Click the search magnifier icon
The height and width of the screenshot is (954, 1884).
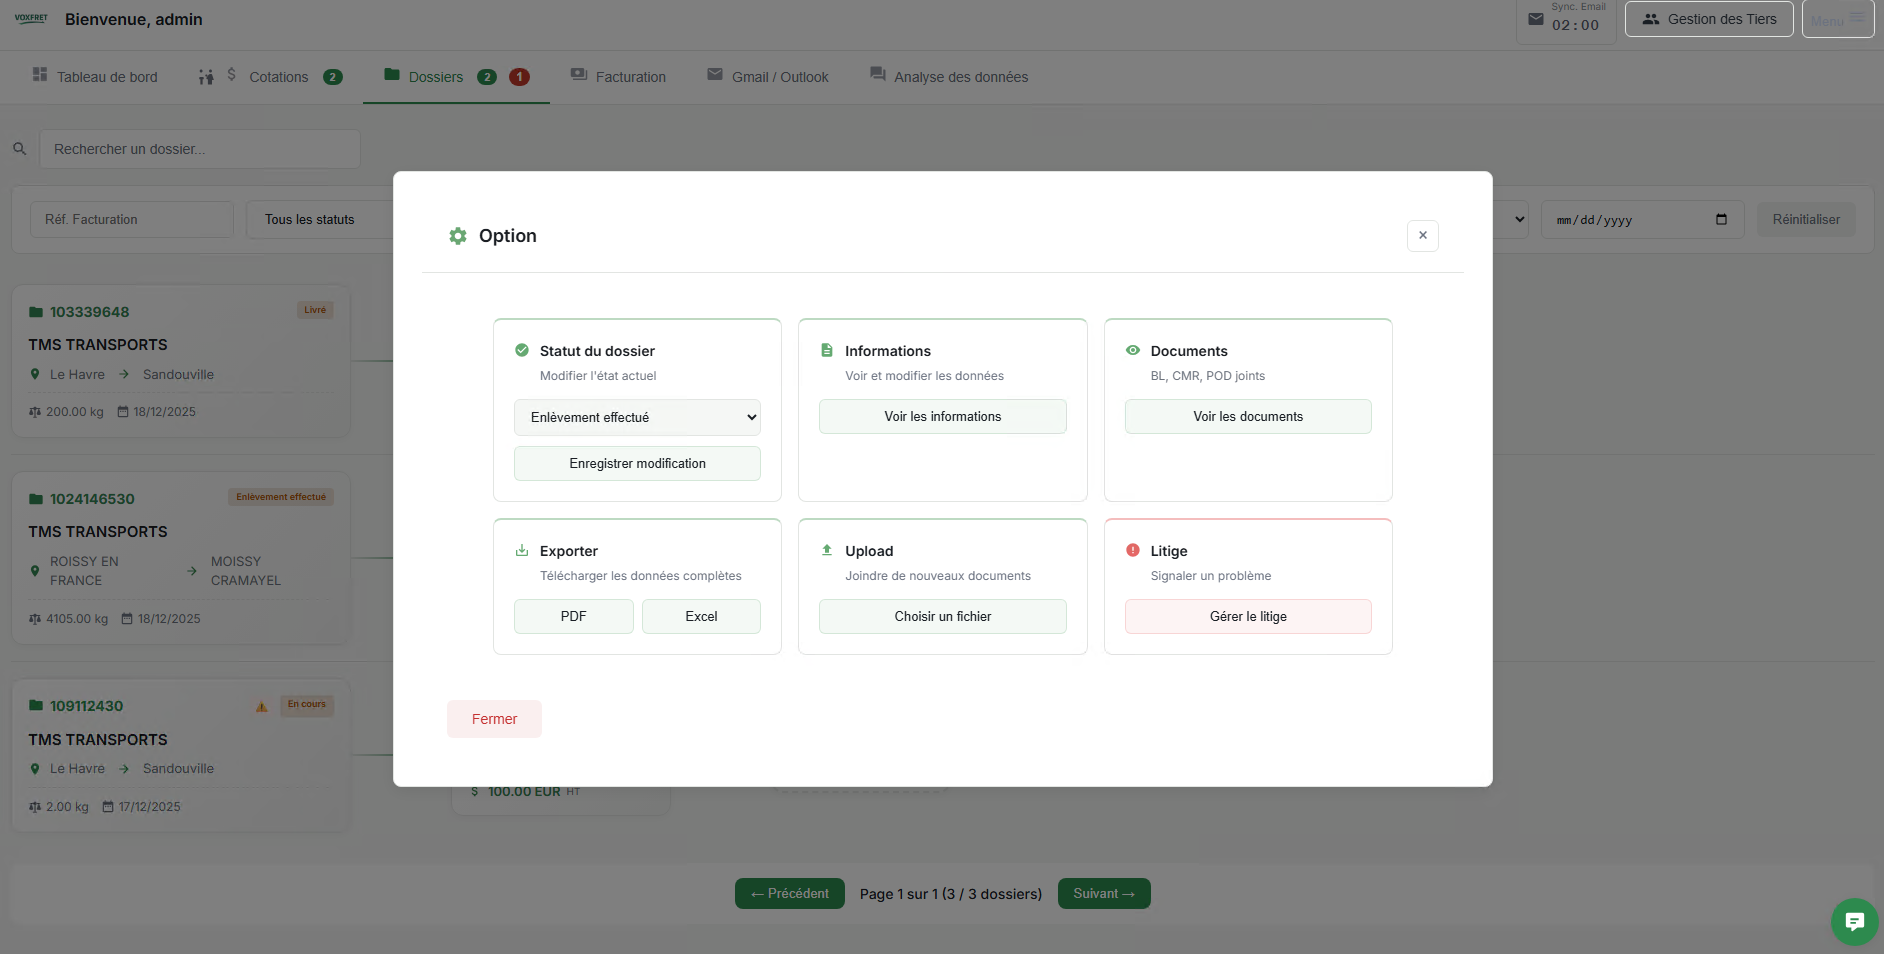coord(20,148)
